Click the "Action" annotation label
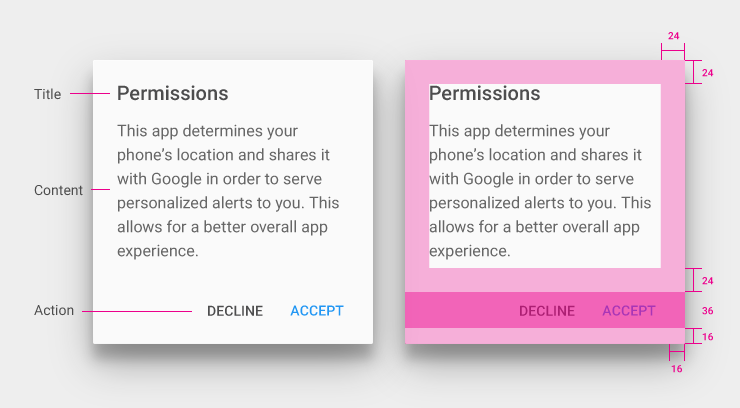Image resolution: width=740 pixels, height=408 pixels. click(x=54, y=311)
